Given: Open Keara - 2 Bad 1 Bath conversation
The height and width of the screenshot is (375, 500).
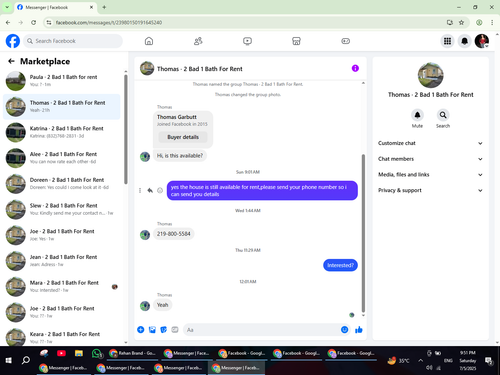Looking at the screenshot, I should pos(62,337).
